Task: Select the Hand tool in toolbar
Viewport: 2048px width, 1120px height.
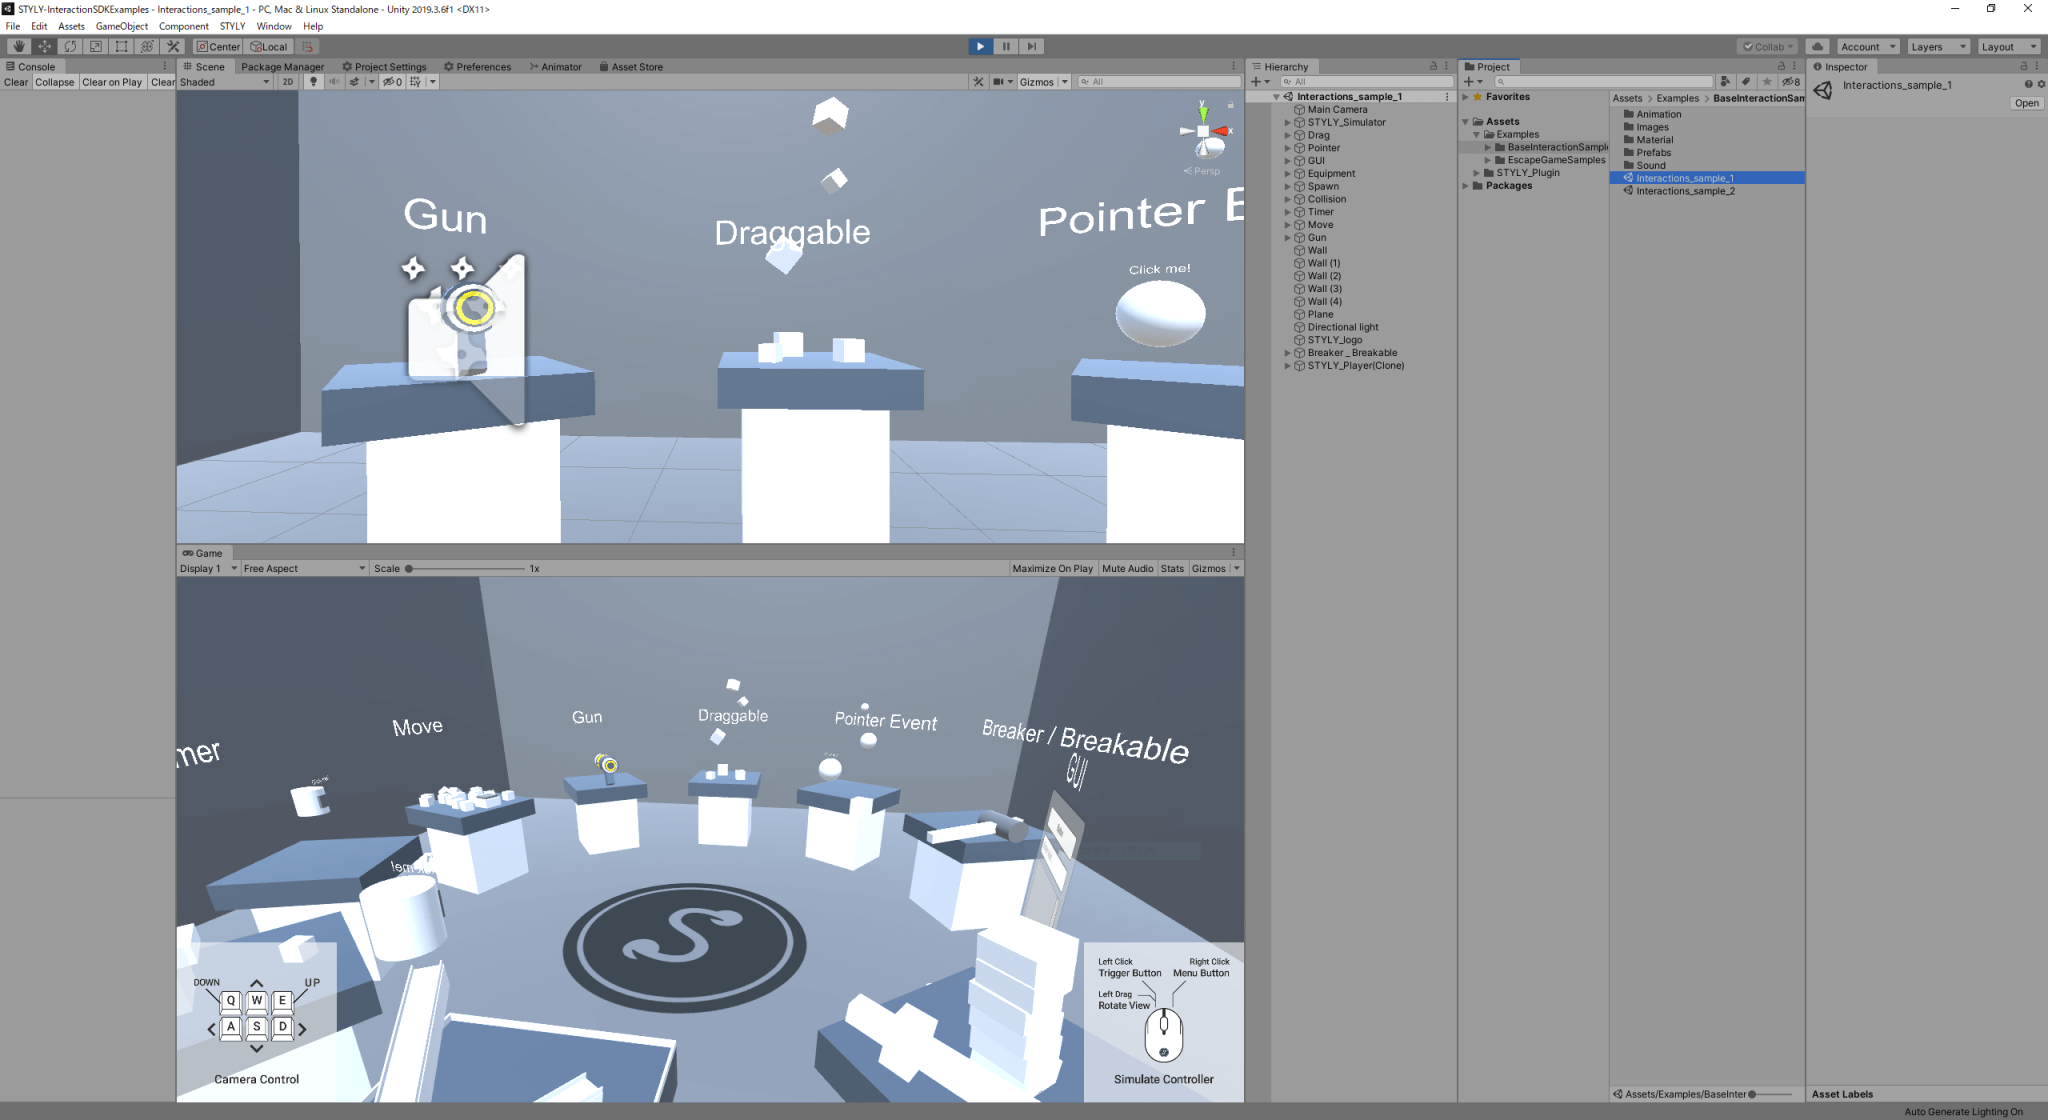Action: 18,46
